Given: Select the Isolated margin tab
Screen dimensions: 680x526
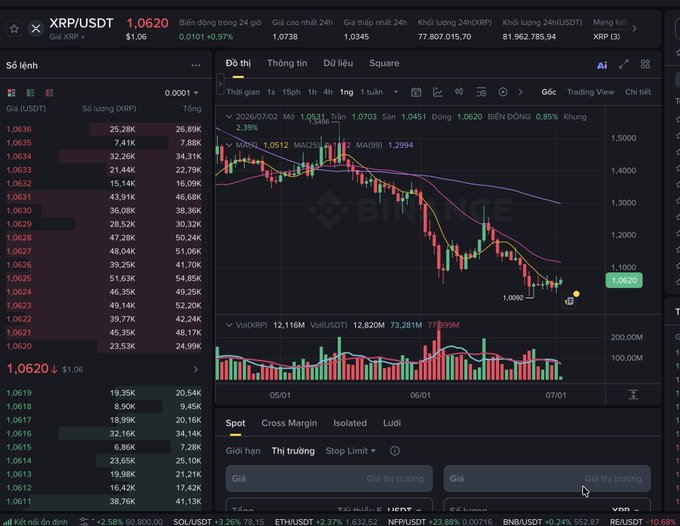Looking at the screenshot, I should pyautogui.click(x=350, y=423).
